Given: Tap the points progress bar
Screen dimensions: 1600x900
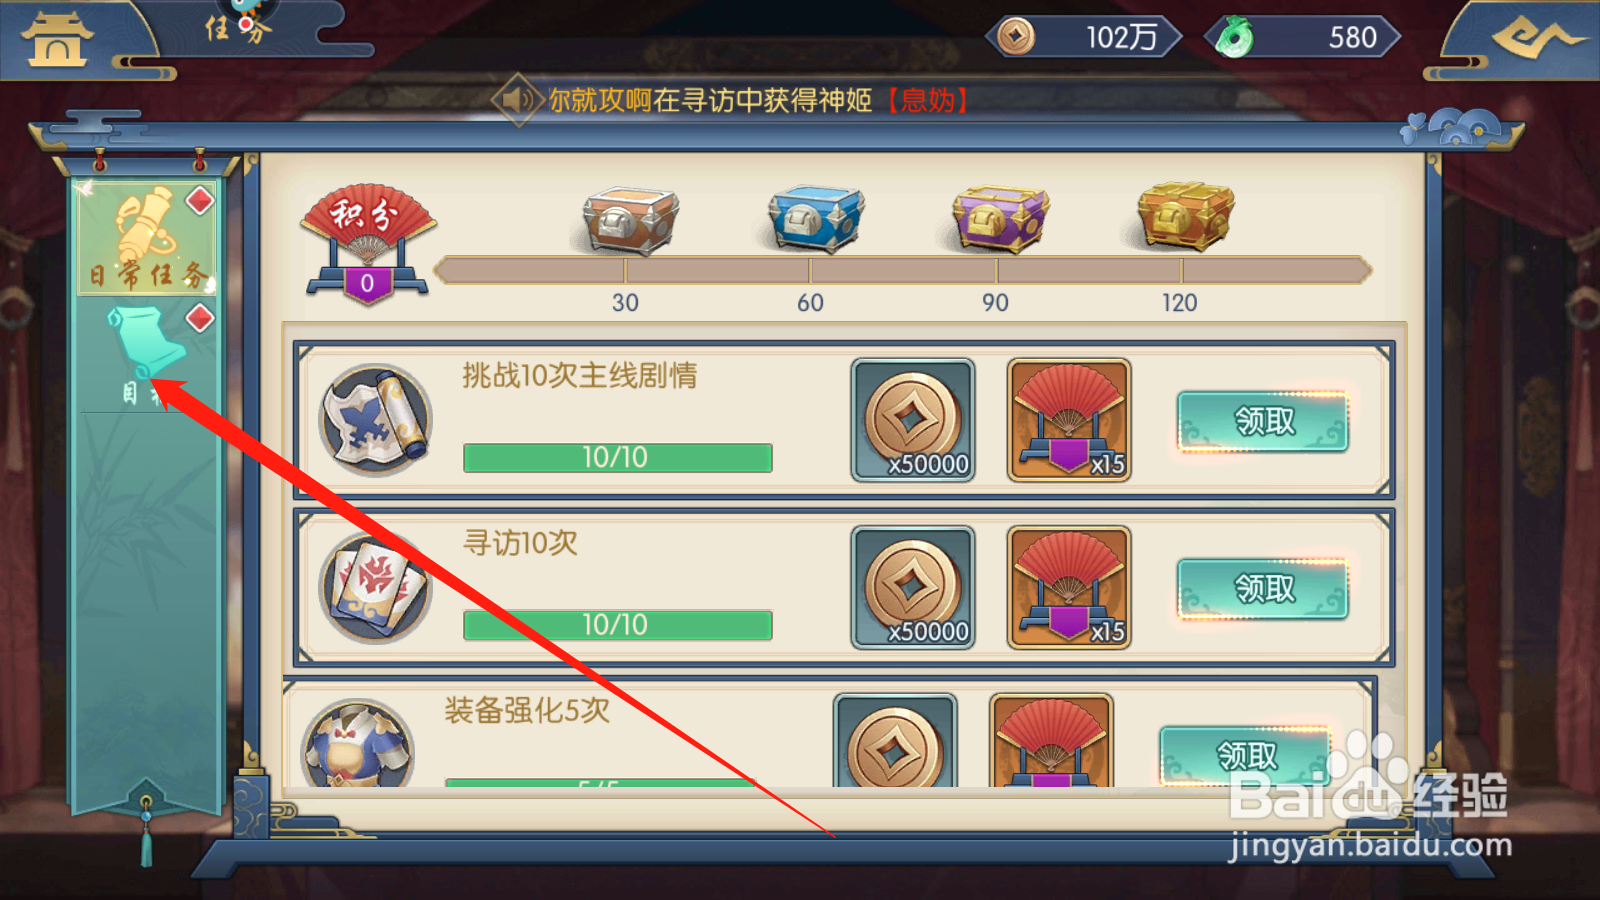Looking at the screenshot, I should coord(903,270).
